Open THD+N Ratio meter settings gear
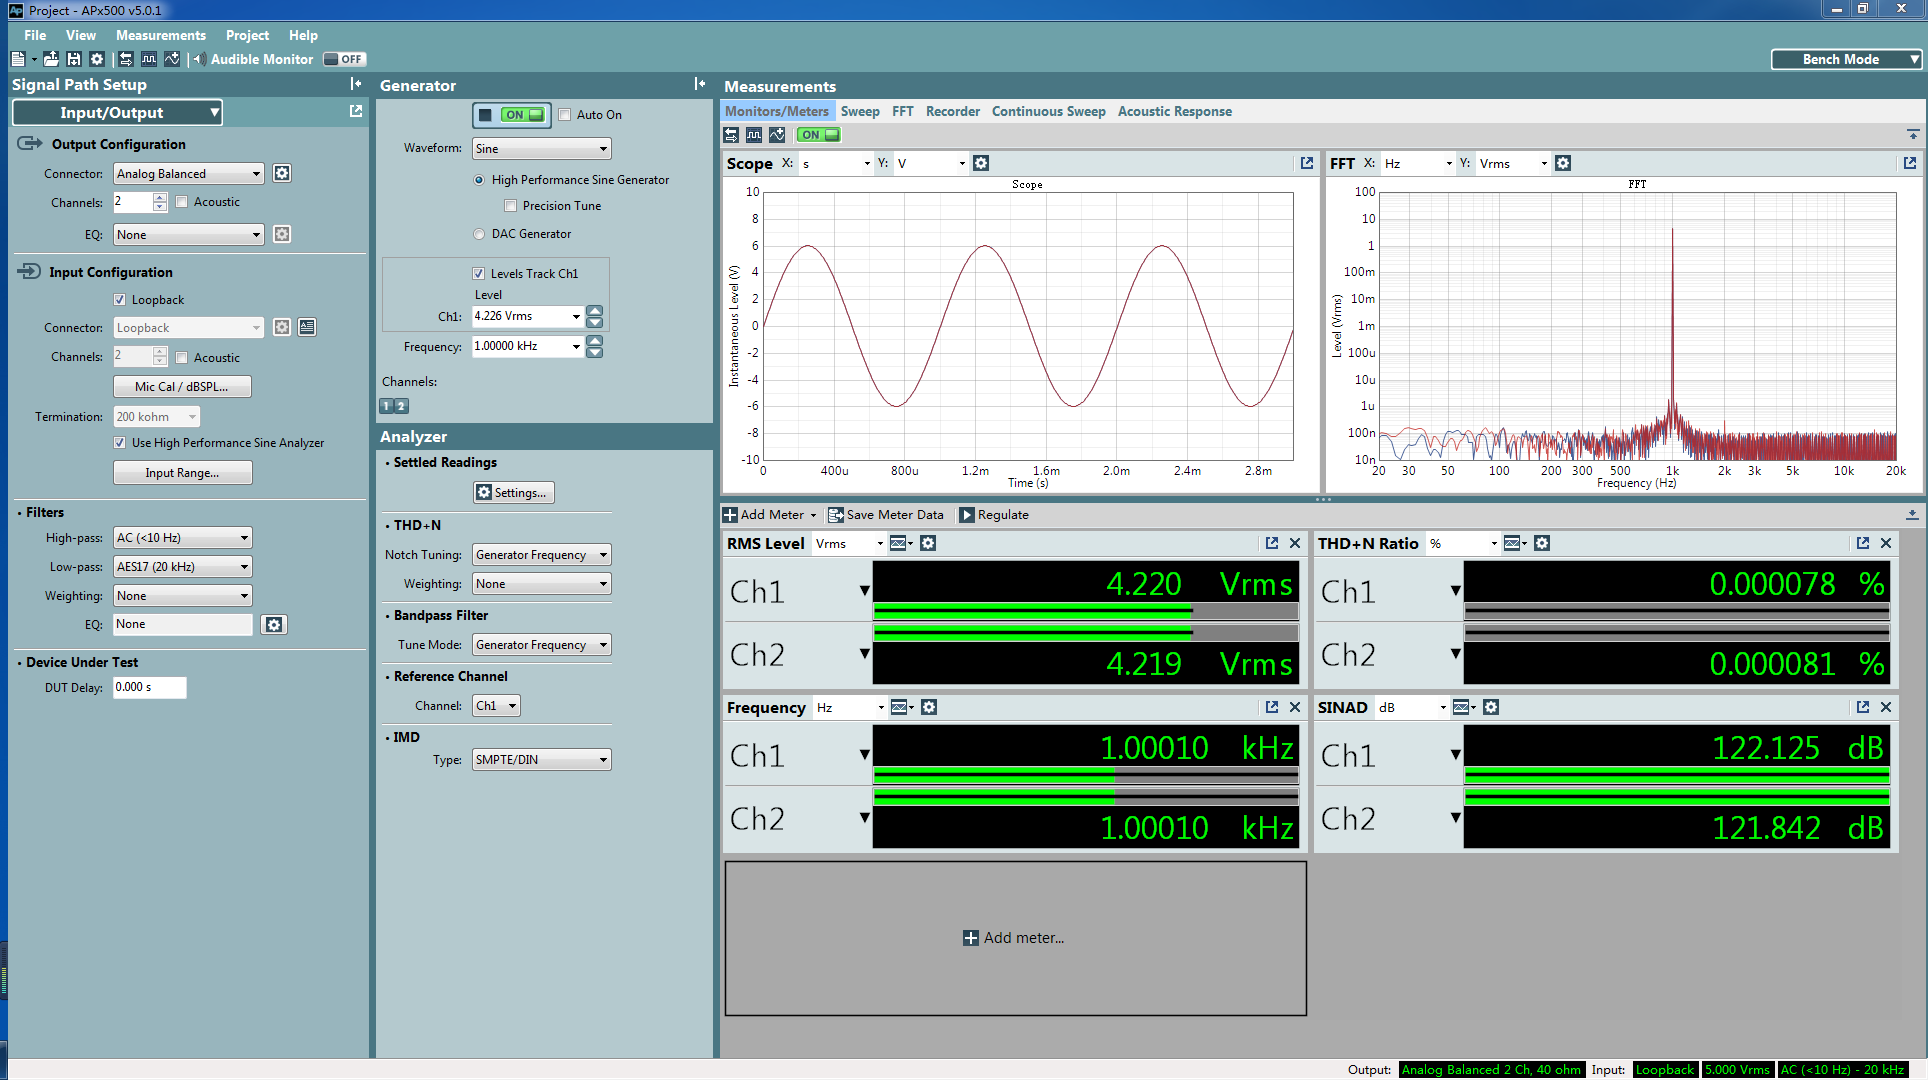 coord(1542,543)
